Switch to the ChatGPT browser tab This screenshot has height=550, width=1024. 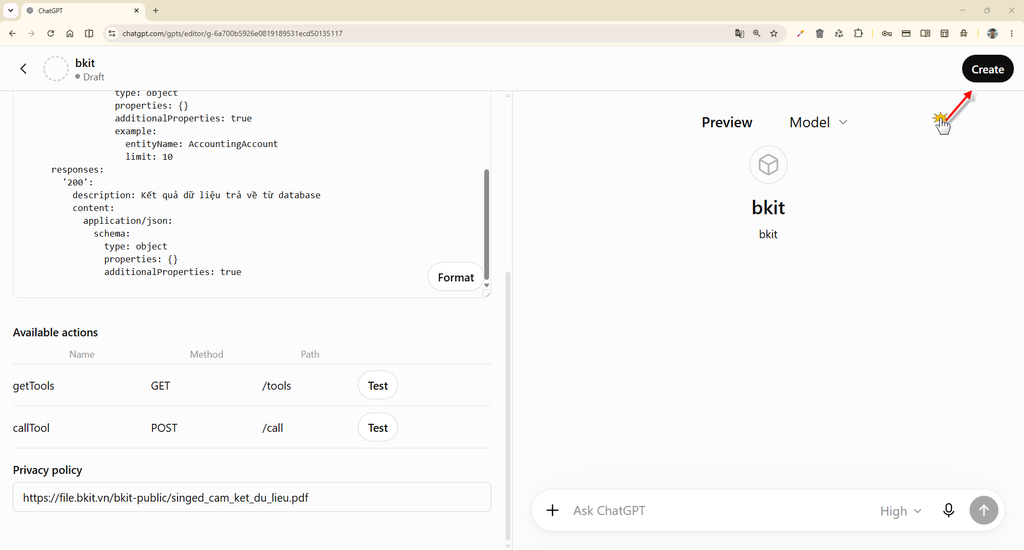[82, 10]
